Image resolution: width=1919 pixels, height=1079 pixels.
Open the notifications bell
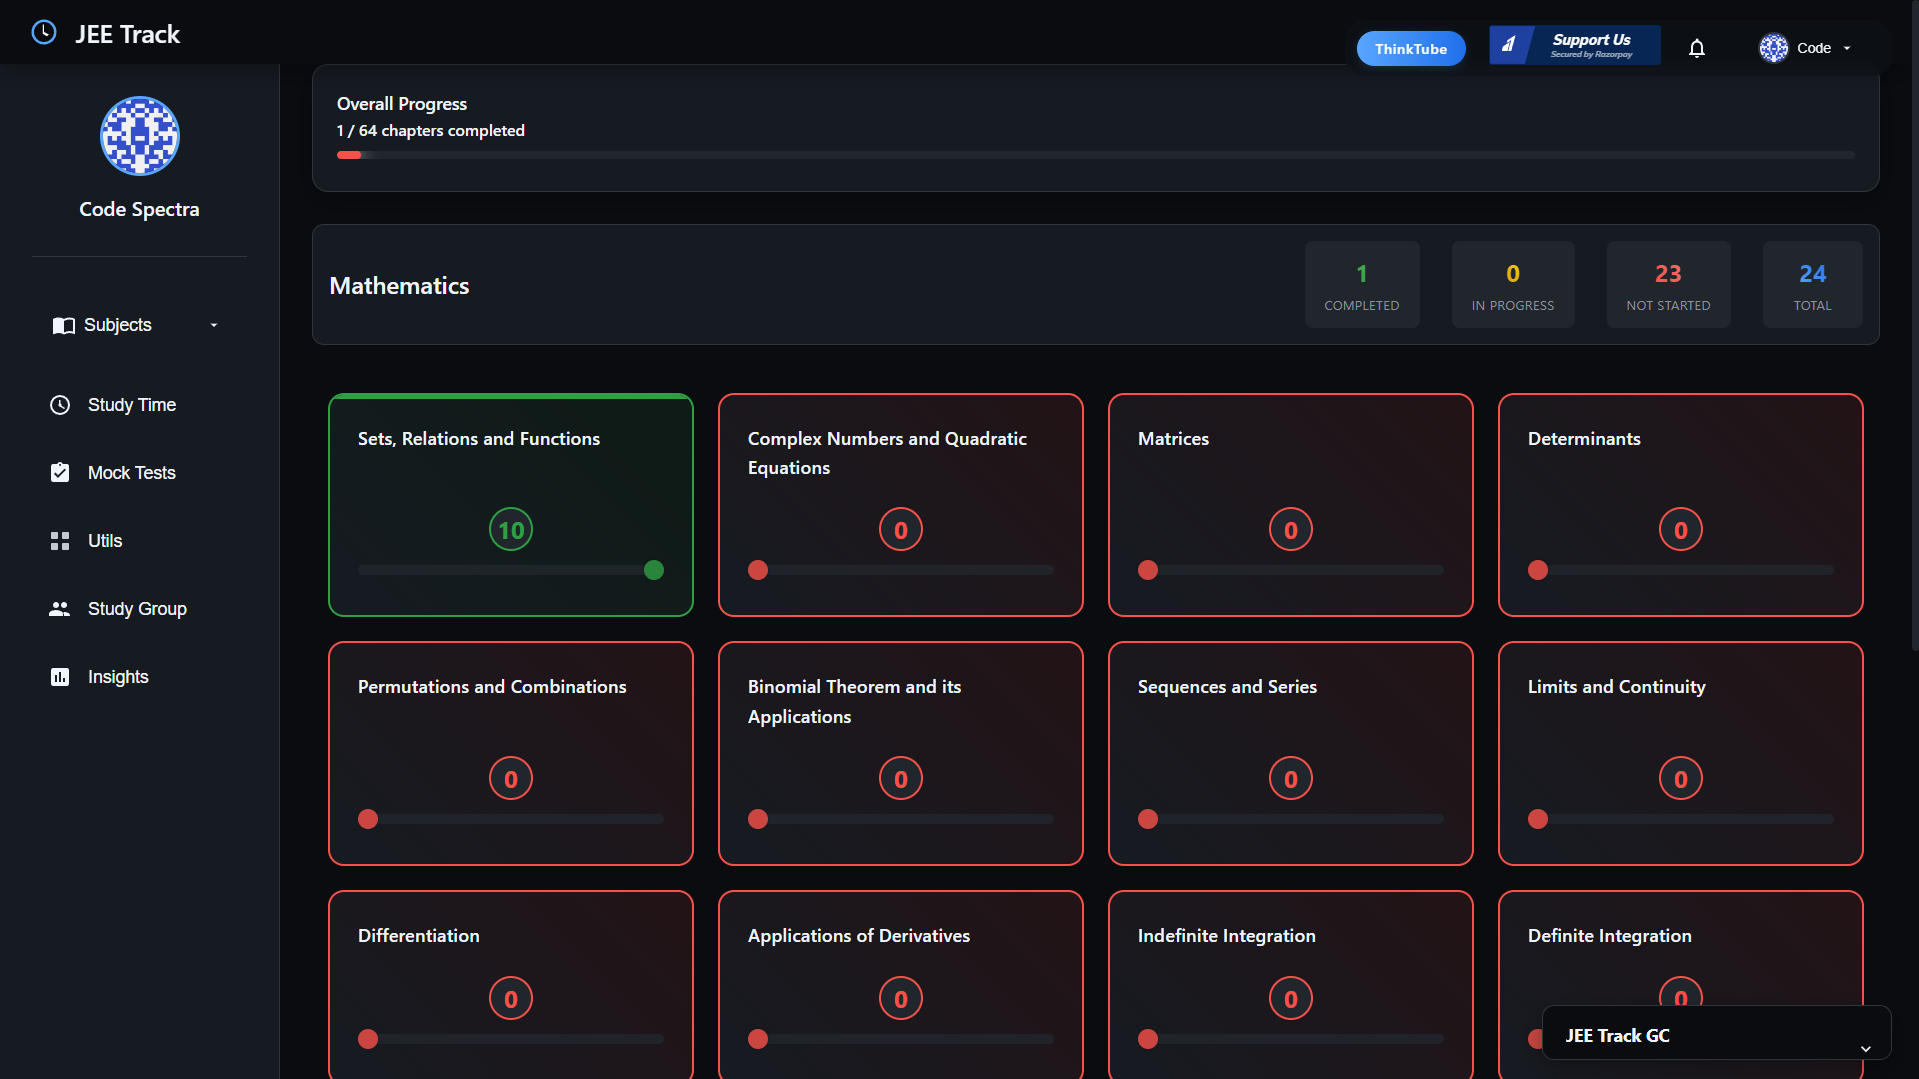coord(1697,48)
